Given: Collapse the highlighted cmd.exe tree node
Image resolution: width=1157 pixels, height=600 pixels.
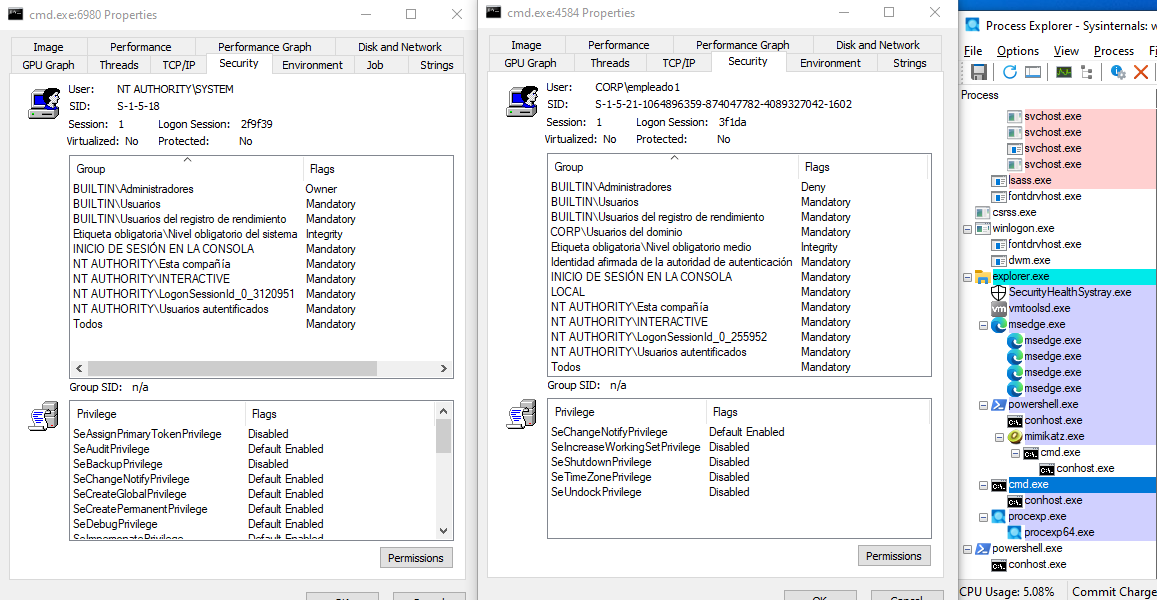Looking at the screenshot, I should (x=984, y=485).
